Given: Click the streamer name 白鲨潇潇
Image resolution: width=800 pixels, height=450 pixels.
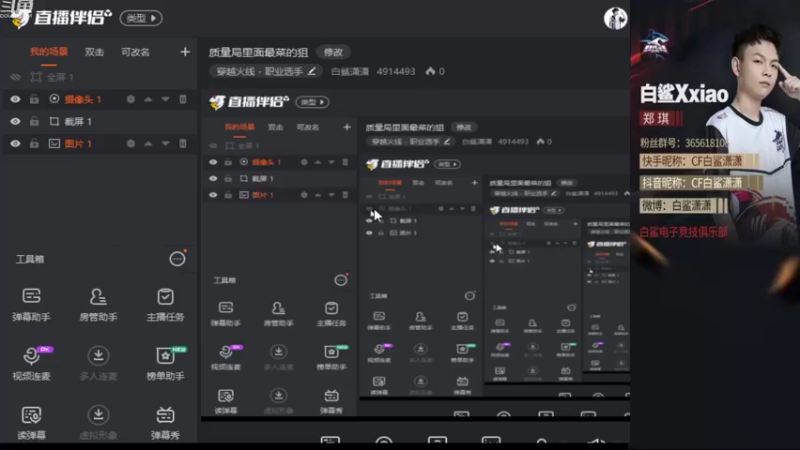Looking at the screenshot, I should [x=350, y=71].
